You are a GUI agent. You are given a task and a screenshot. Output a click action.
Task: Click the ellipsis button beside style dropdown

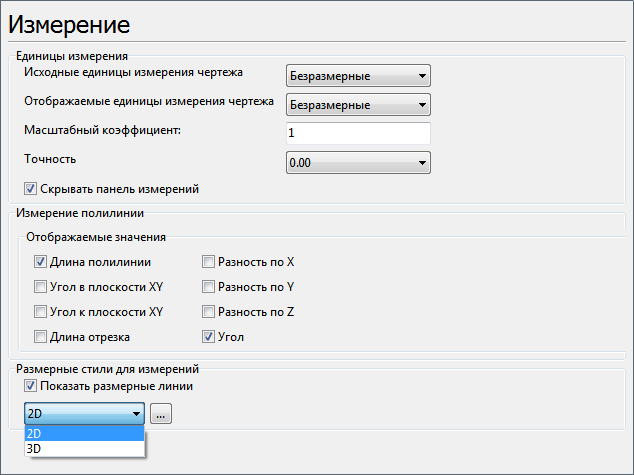[161, 413]
